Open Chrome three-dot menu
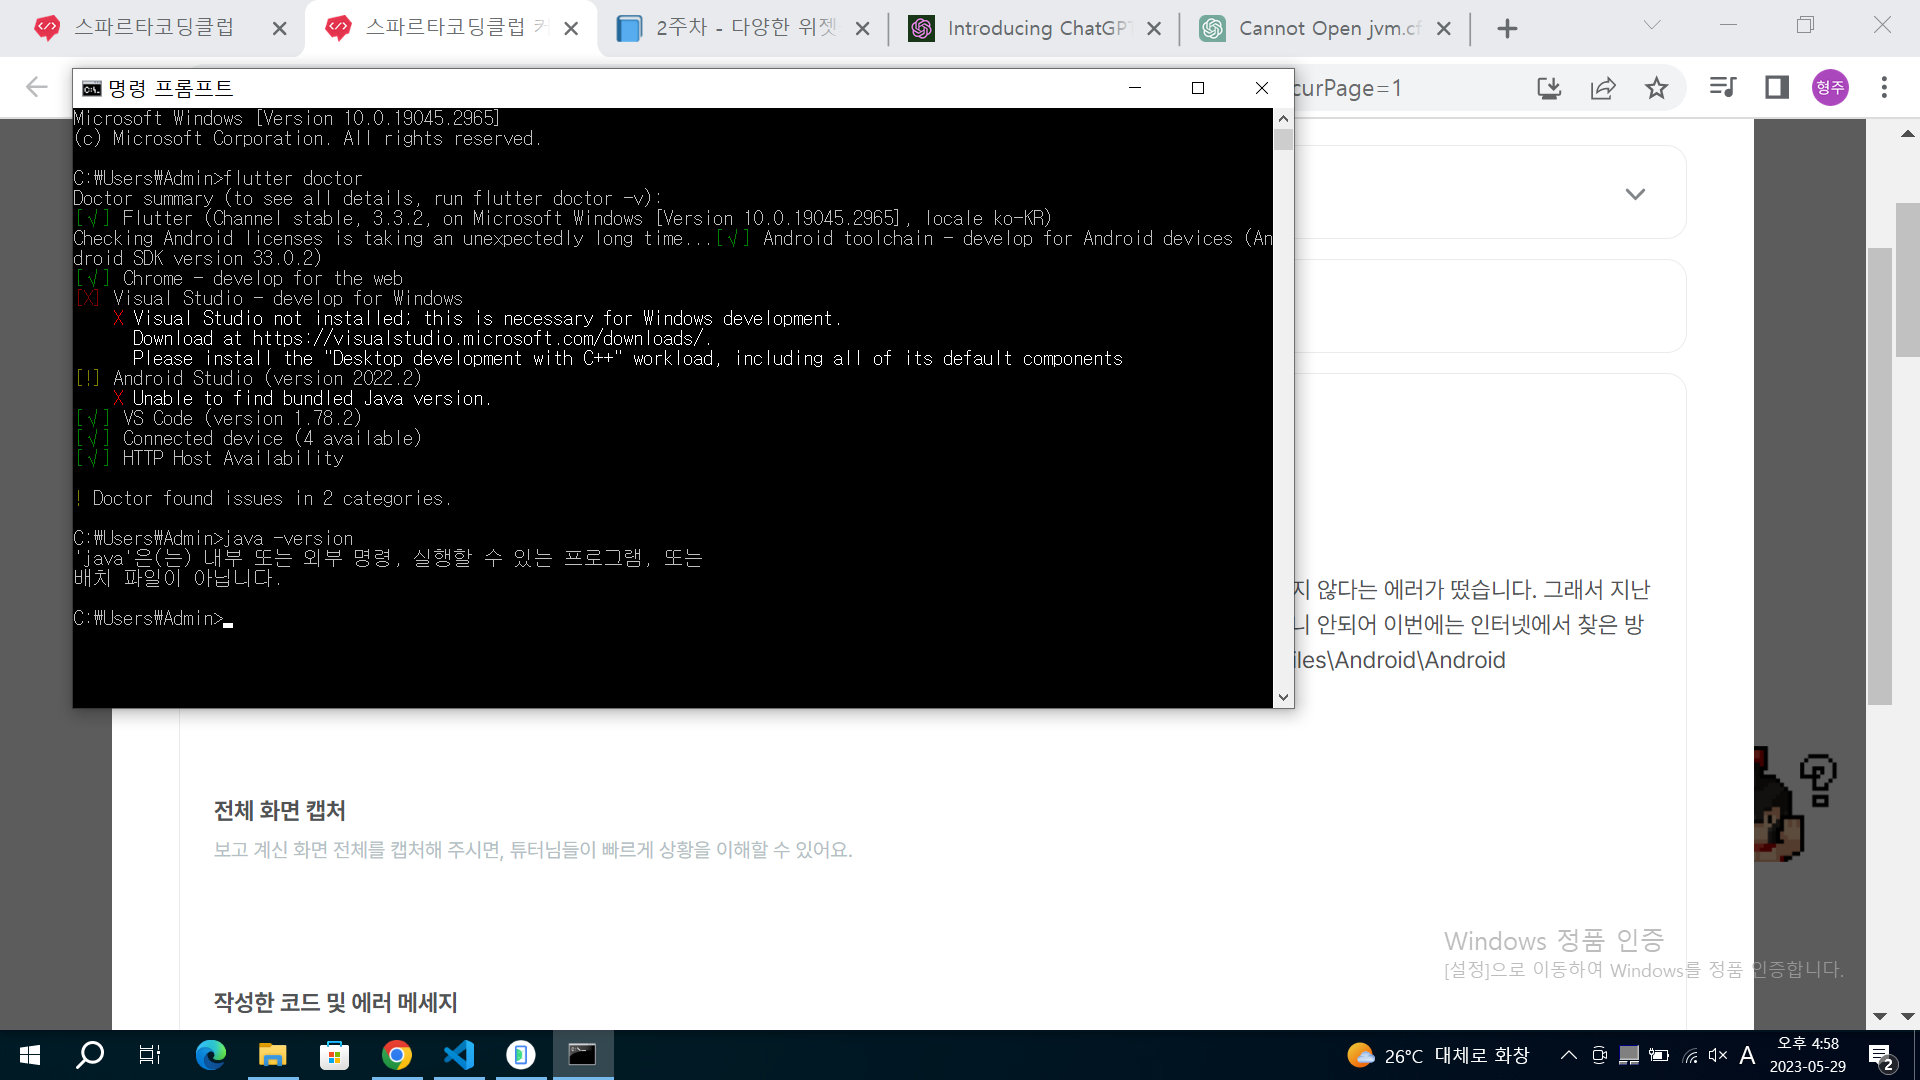Screen dimensions: 1920x1080 (x=1884, y=88)
